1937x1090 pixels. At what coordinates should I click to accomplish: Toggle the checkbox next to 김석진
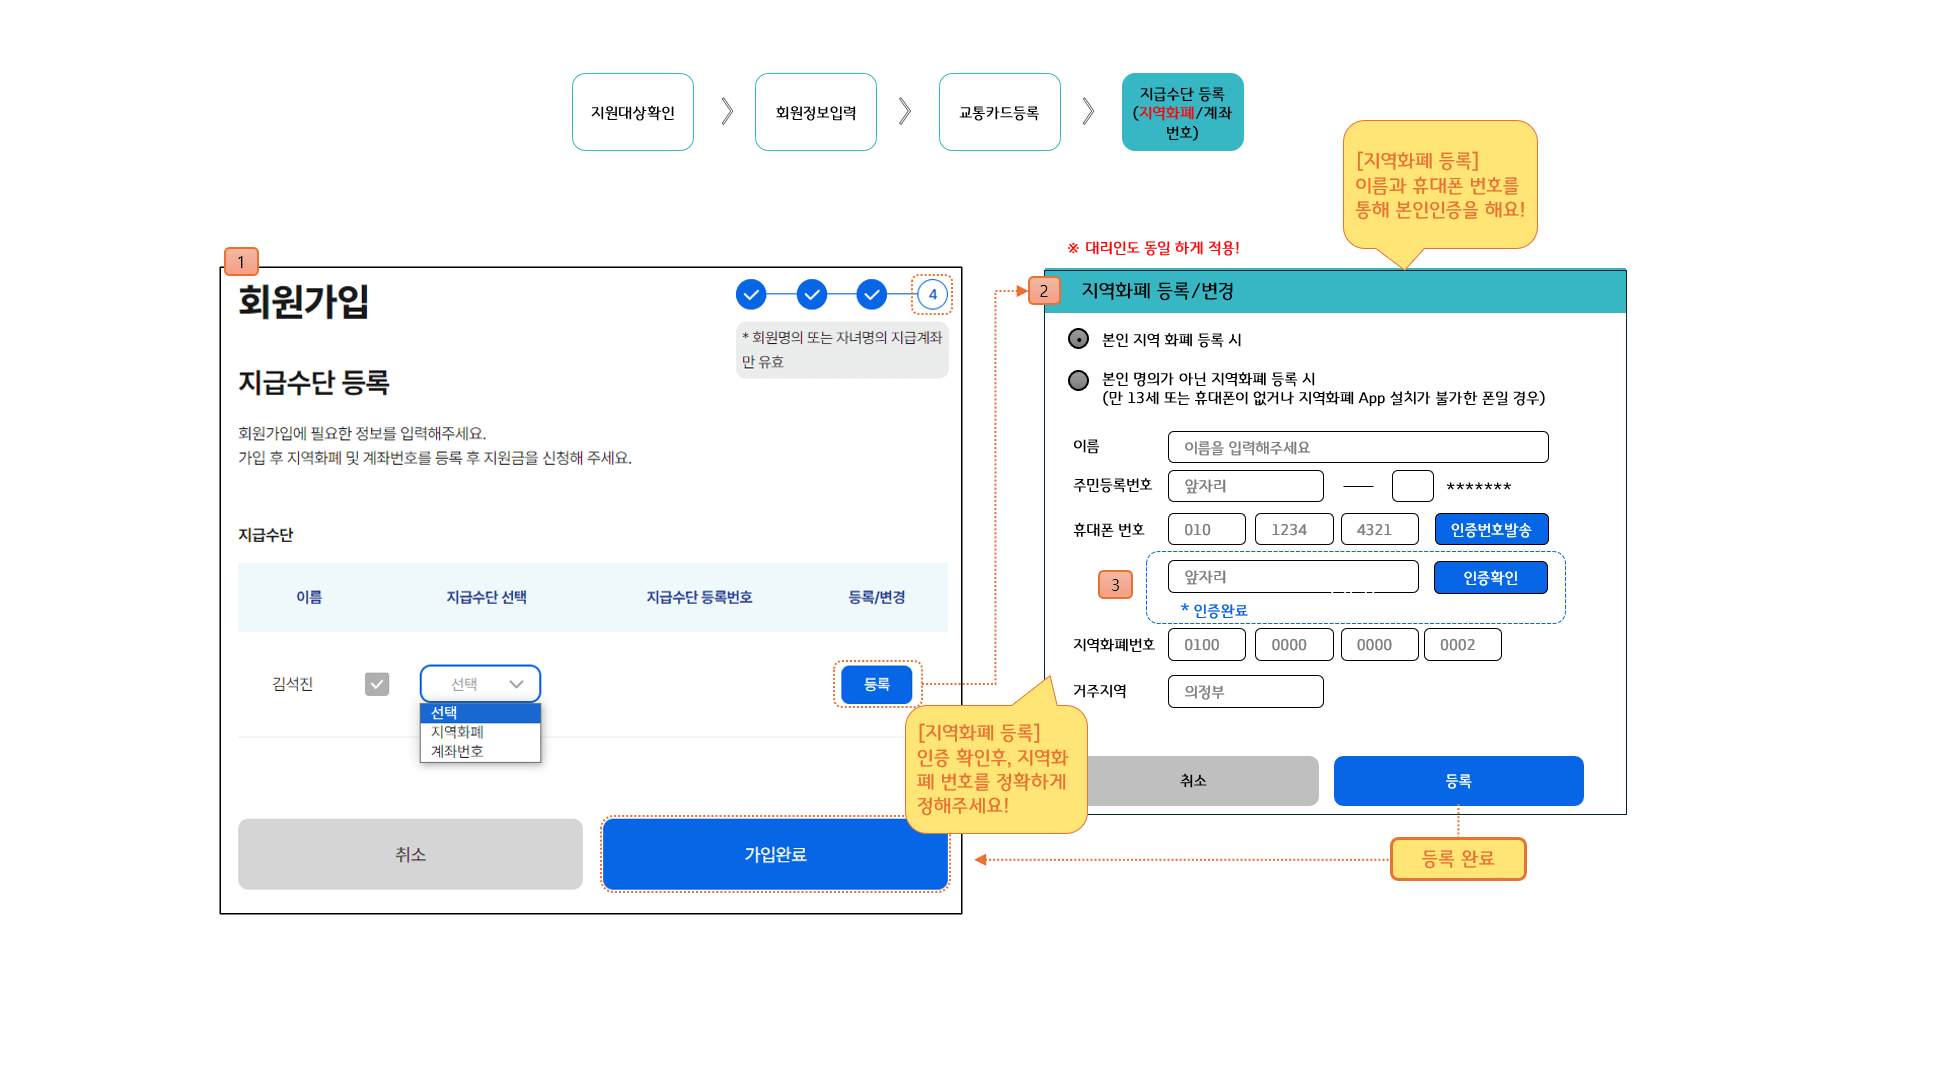tap(377, 684)
